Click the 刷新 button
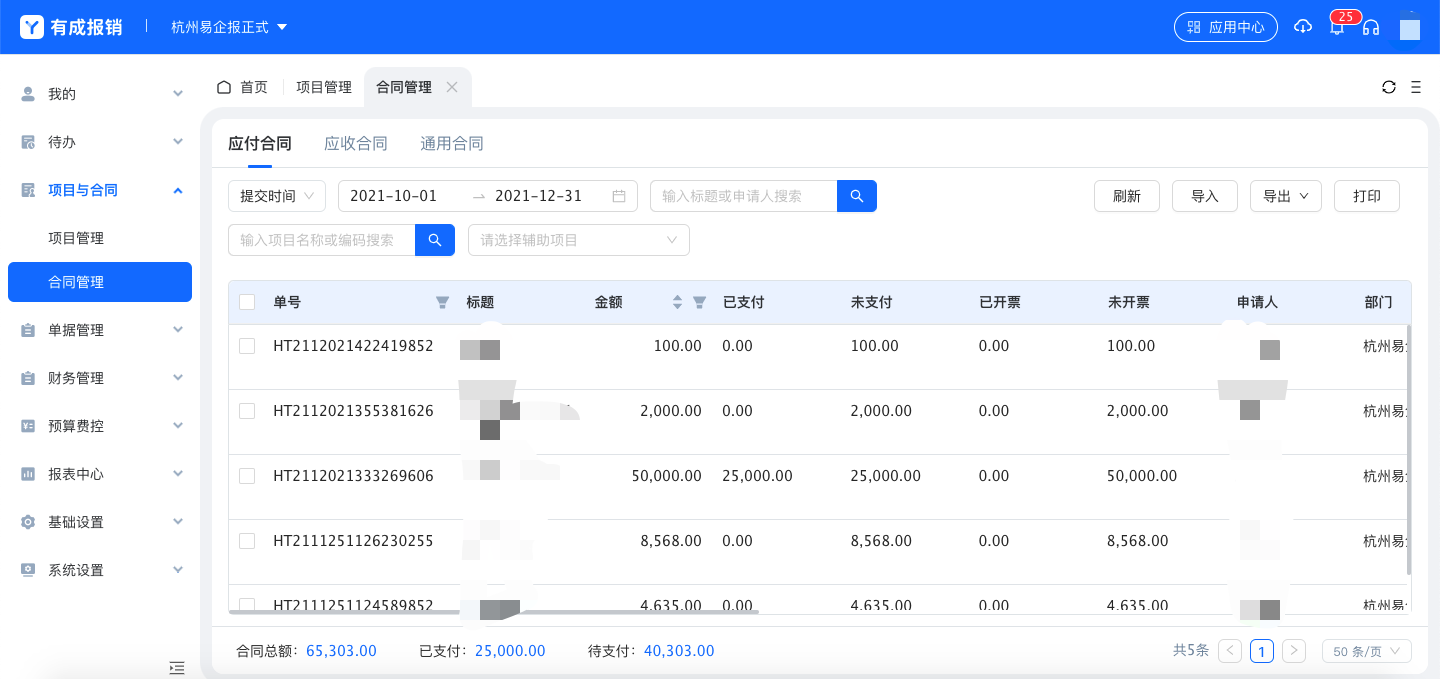 point(1127,196)
